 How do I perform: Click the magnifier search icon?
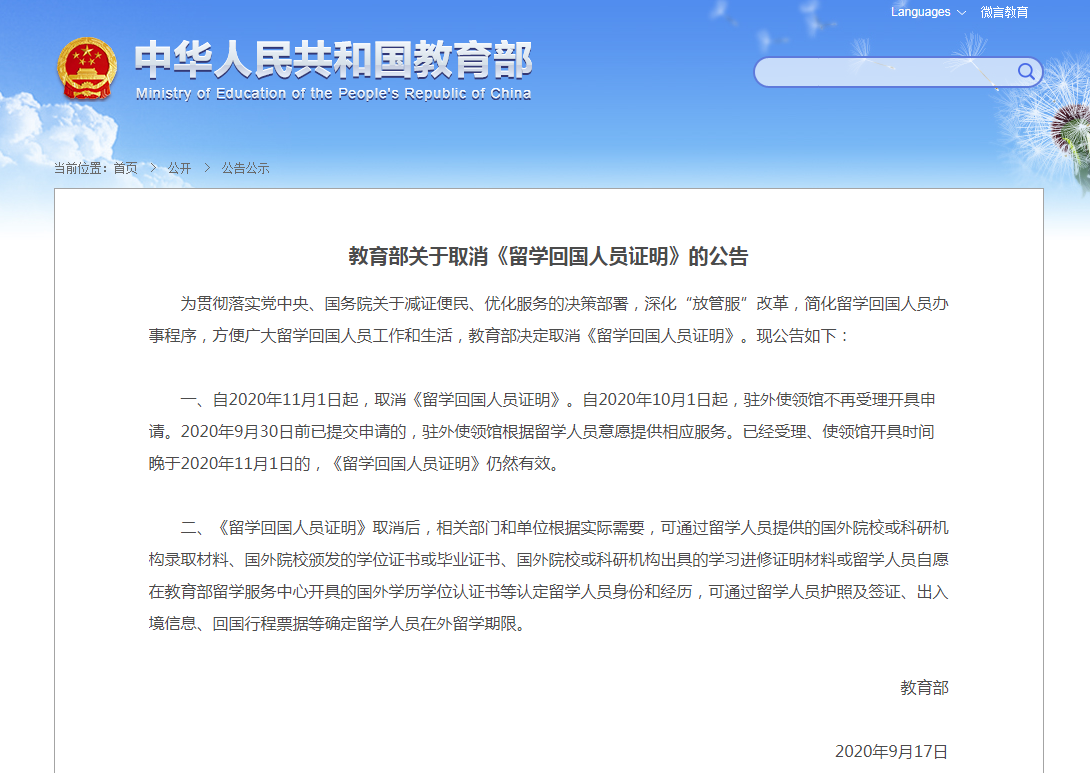tap(1025, 72)
